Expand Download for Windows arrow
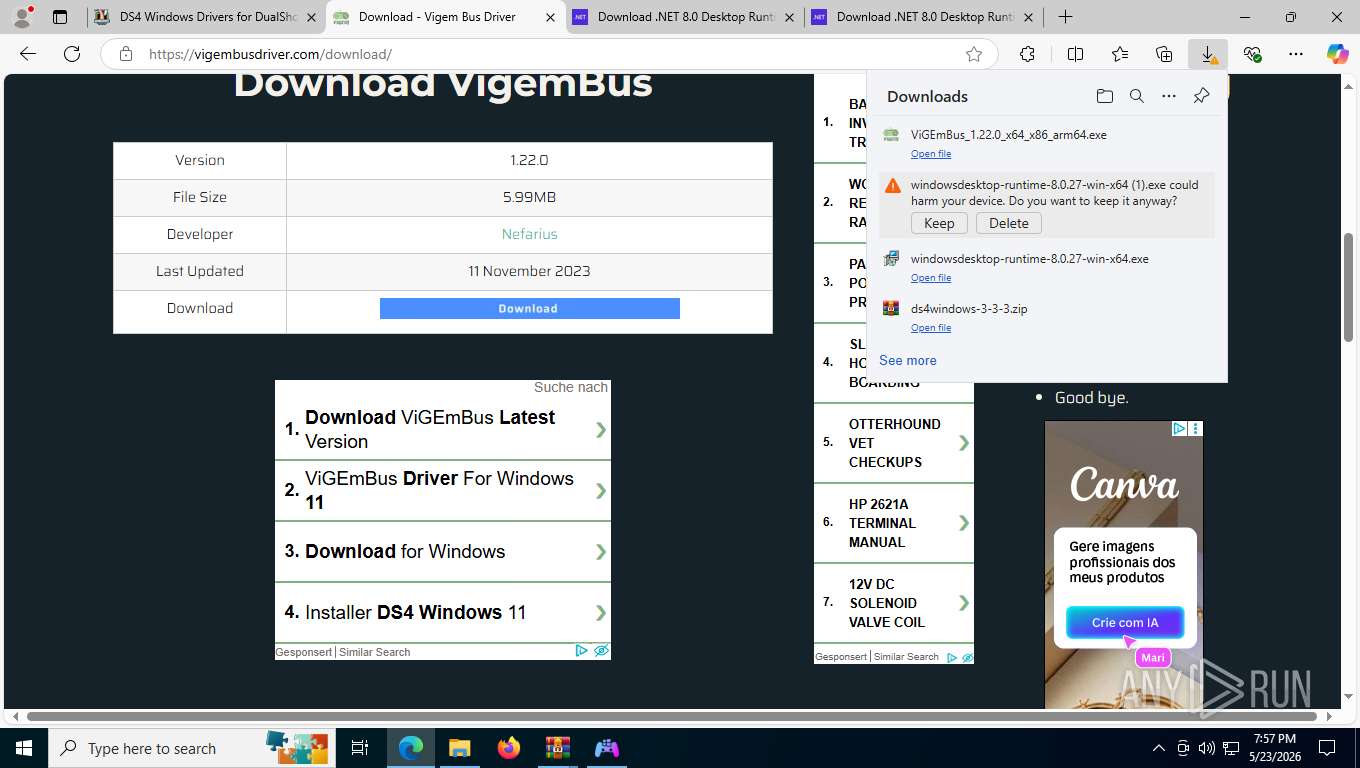Screen dimensions: 1360x768 click(x=601, y=551)
